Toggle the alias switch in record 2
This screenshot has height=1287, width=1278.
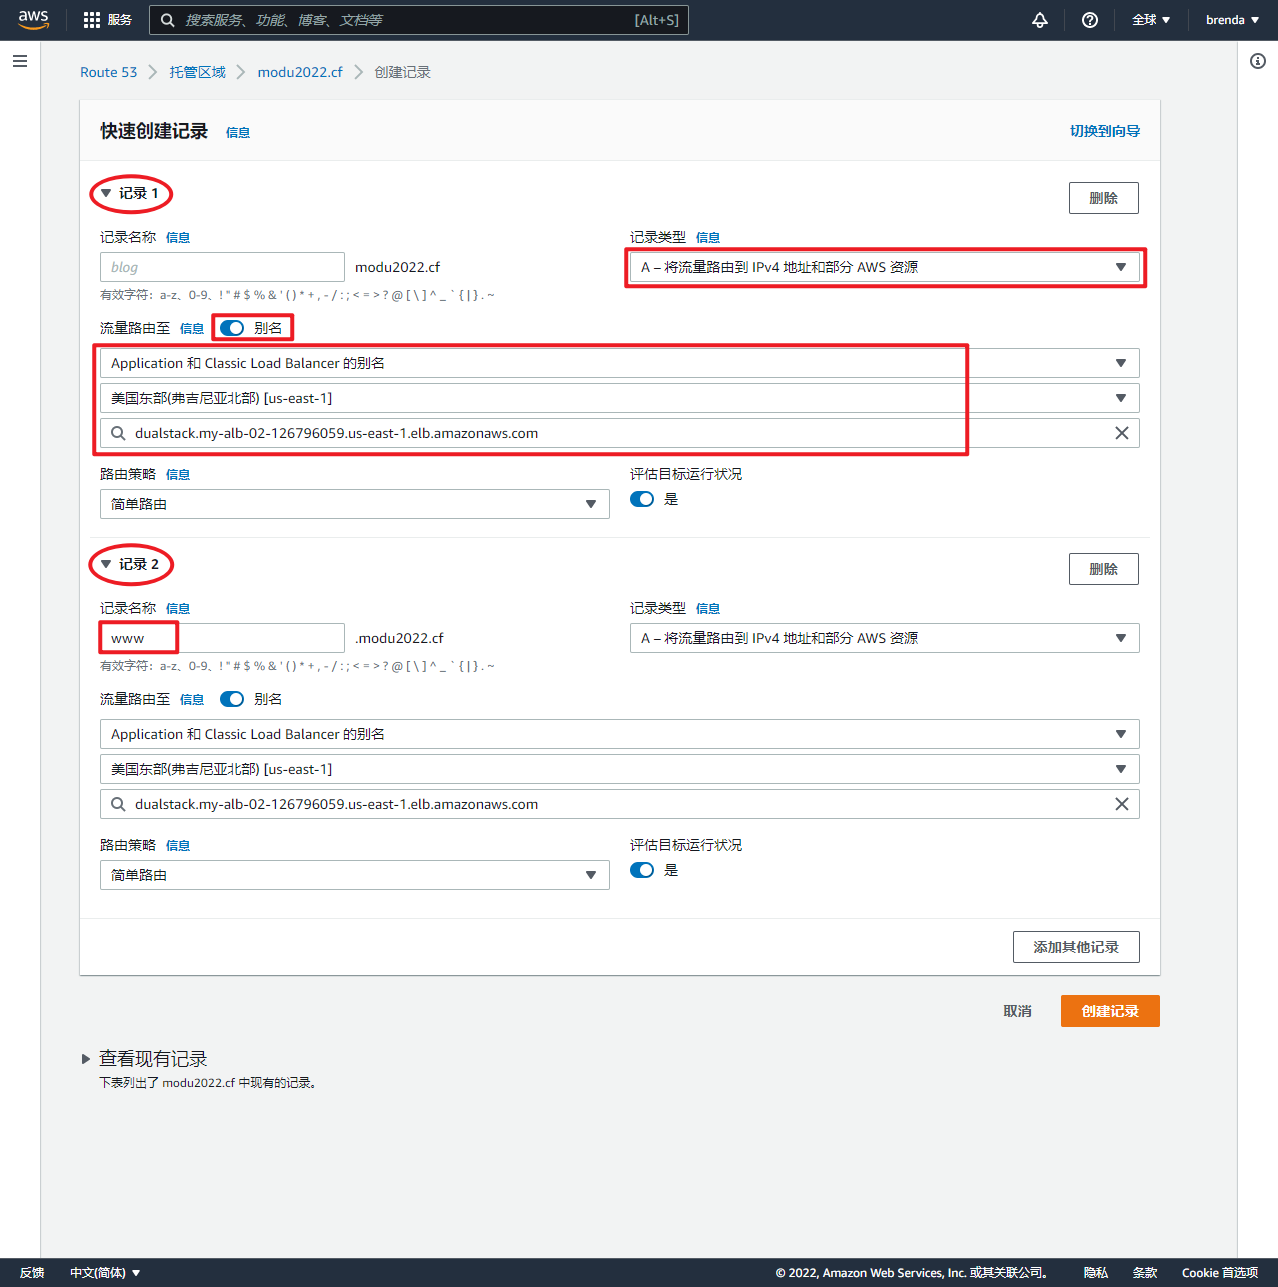(232, 699)
